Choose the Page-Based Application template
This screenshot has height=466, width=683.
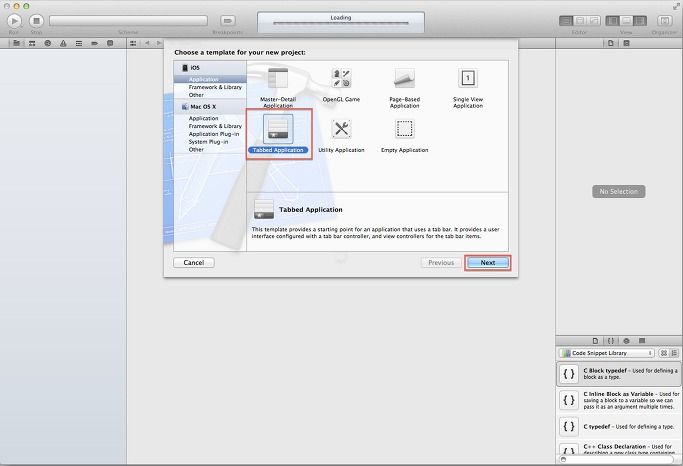(x=405, y=88)
